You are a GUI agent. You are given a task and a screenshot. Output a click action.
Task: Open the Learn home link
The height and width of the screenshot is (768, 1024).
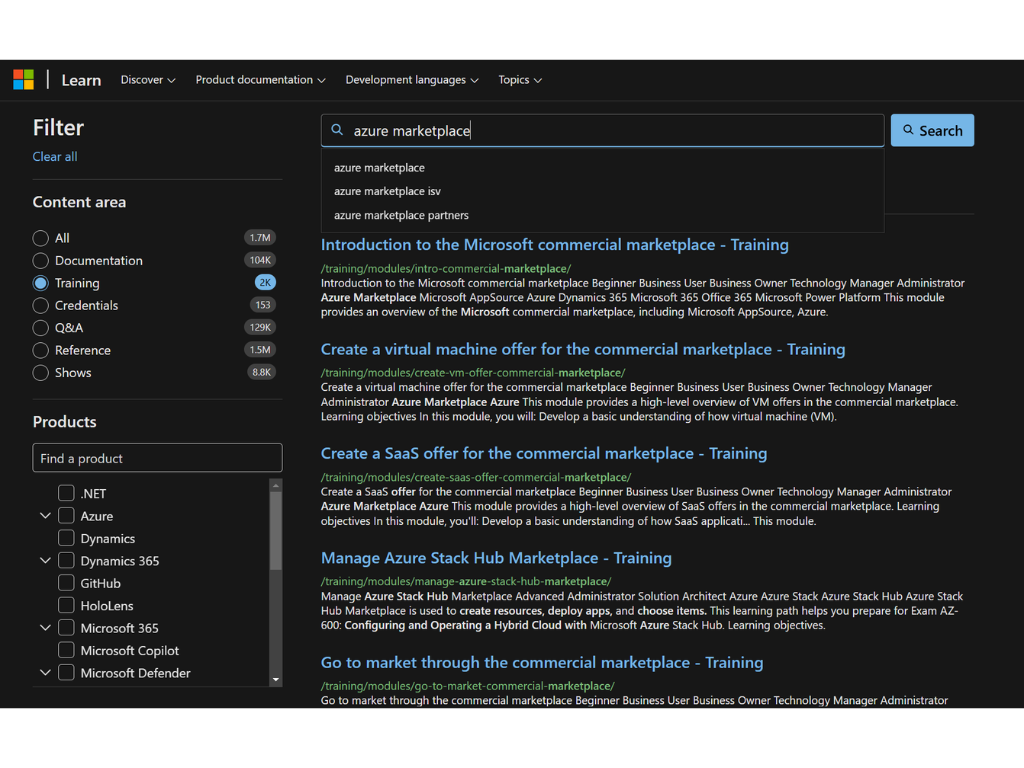81,80
